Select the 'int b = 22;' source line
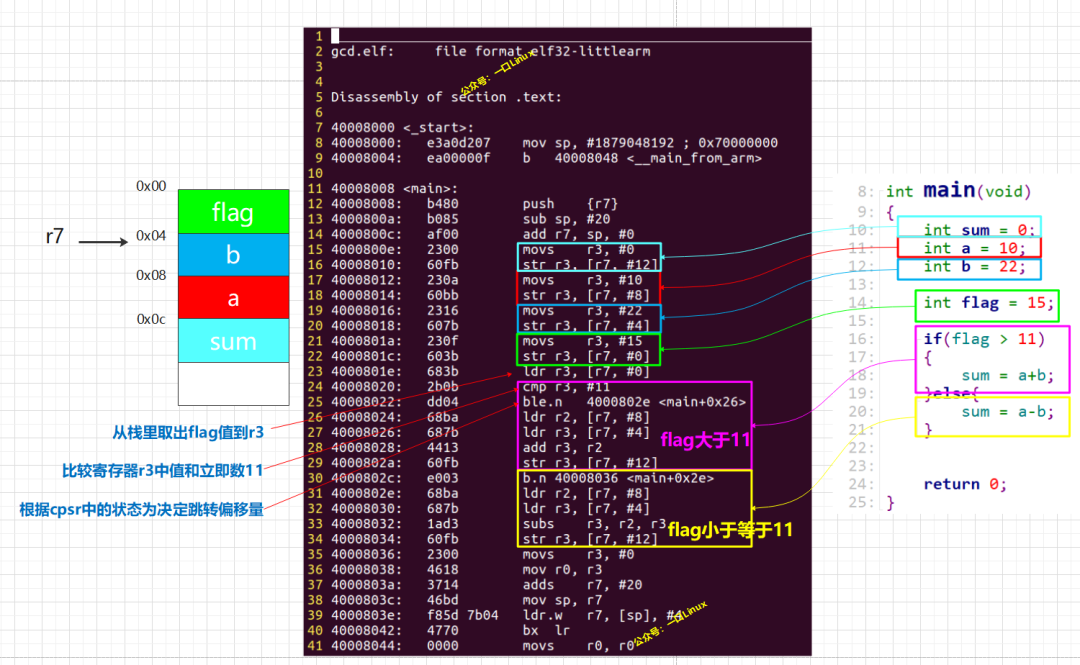Screen dimensions: 1080x665 [975, 267]
